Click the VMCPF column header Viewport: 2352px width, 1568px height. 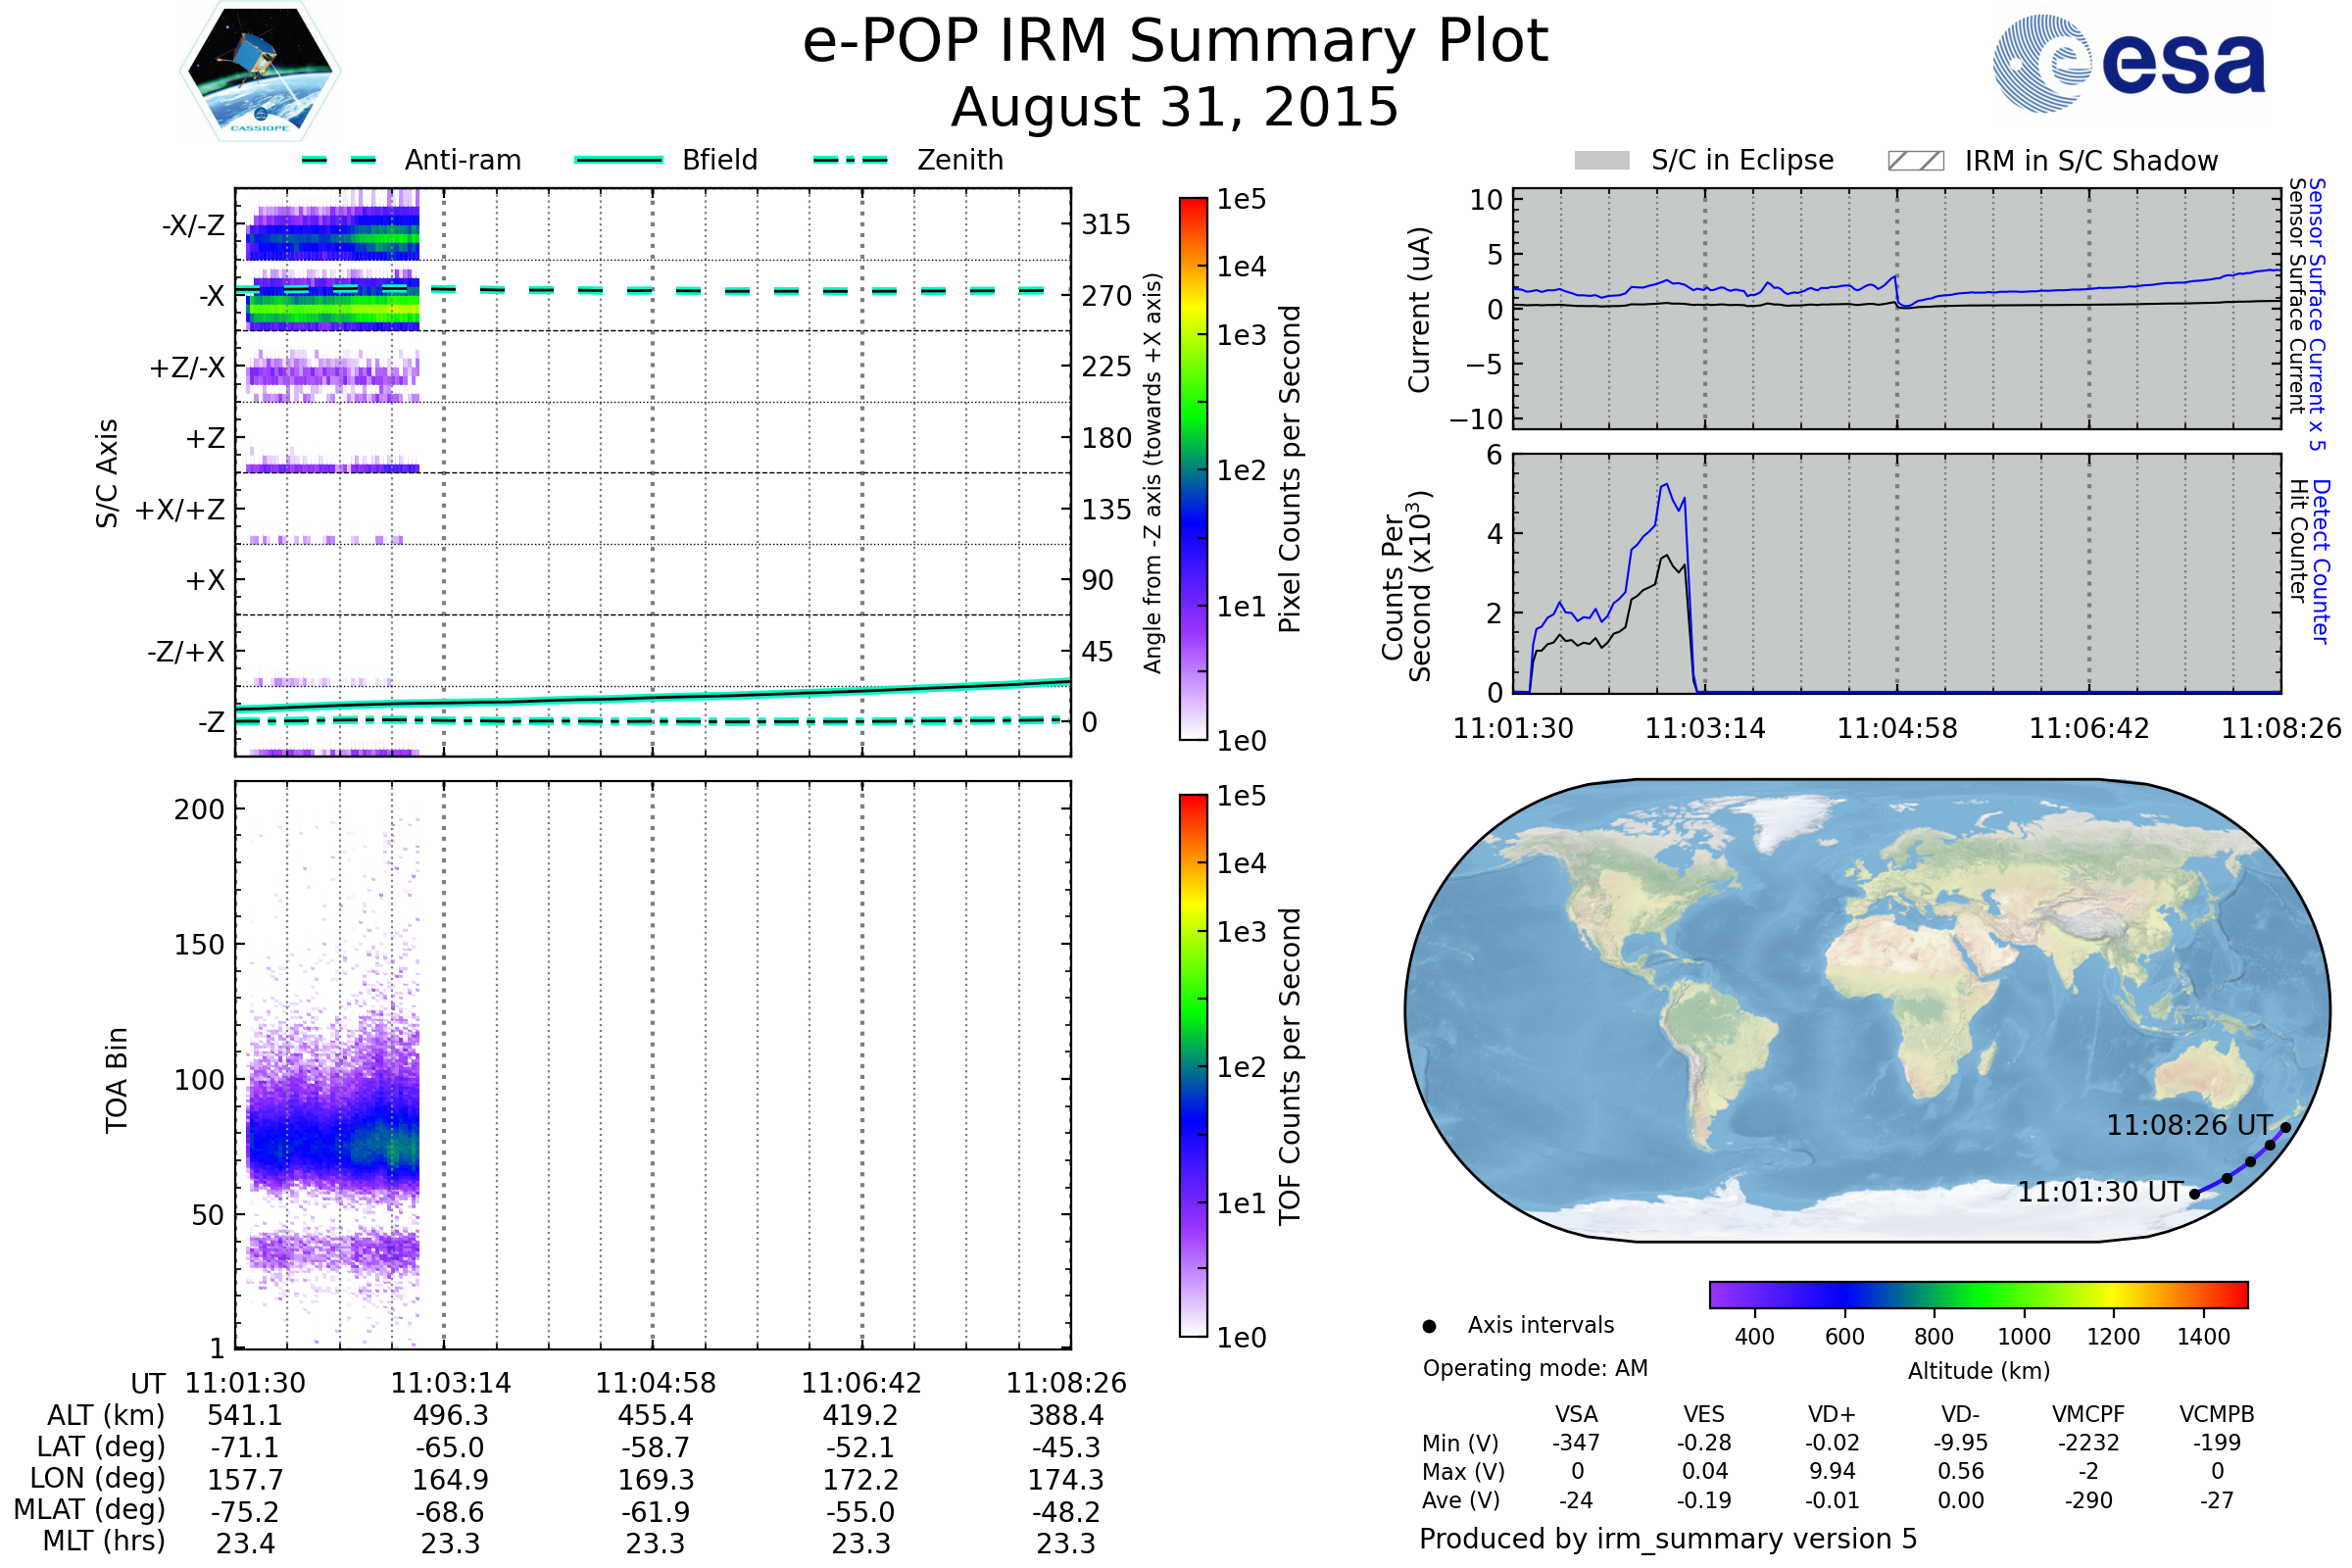tap(2088, 1414)
